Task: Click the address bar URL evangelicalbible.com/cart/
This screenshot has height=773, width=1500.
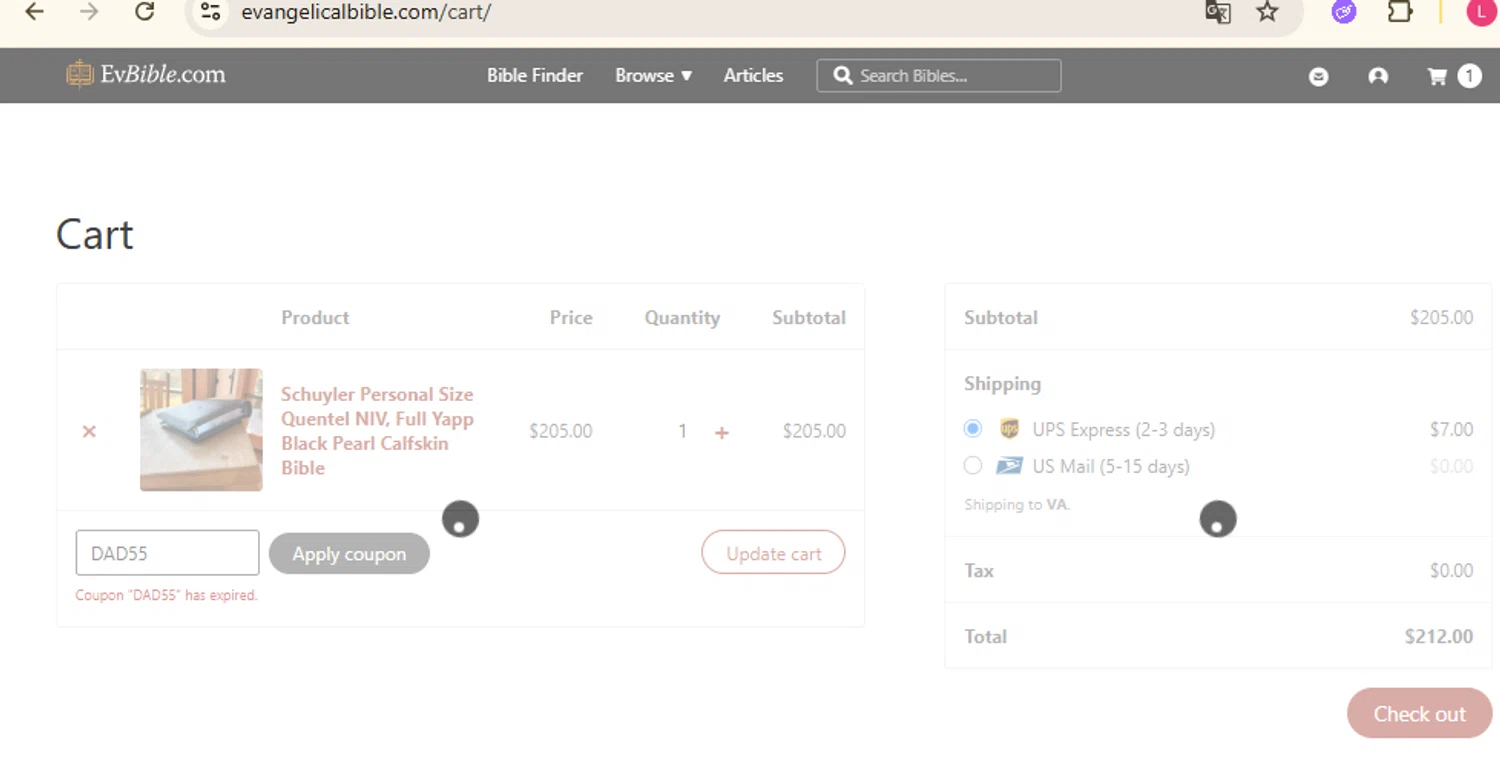Action: point(366,12)
